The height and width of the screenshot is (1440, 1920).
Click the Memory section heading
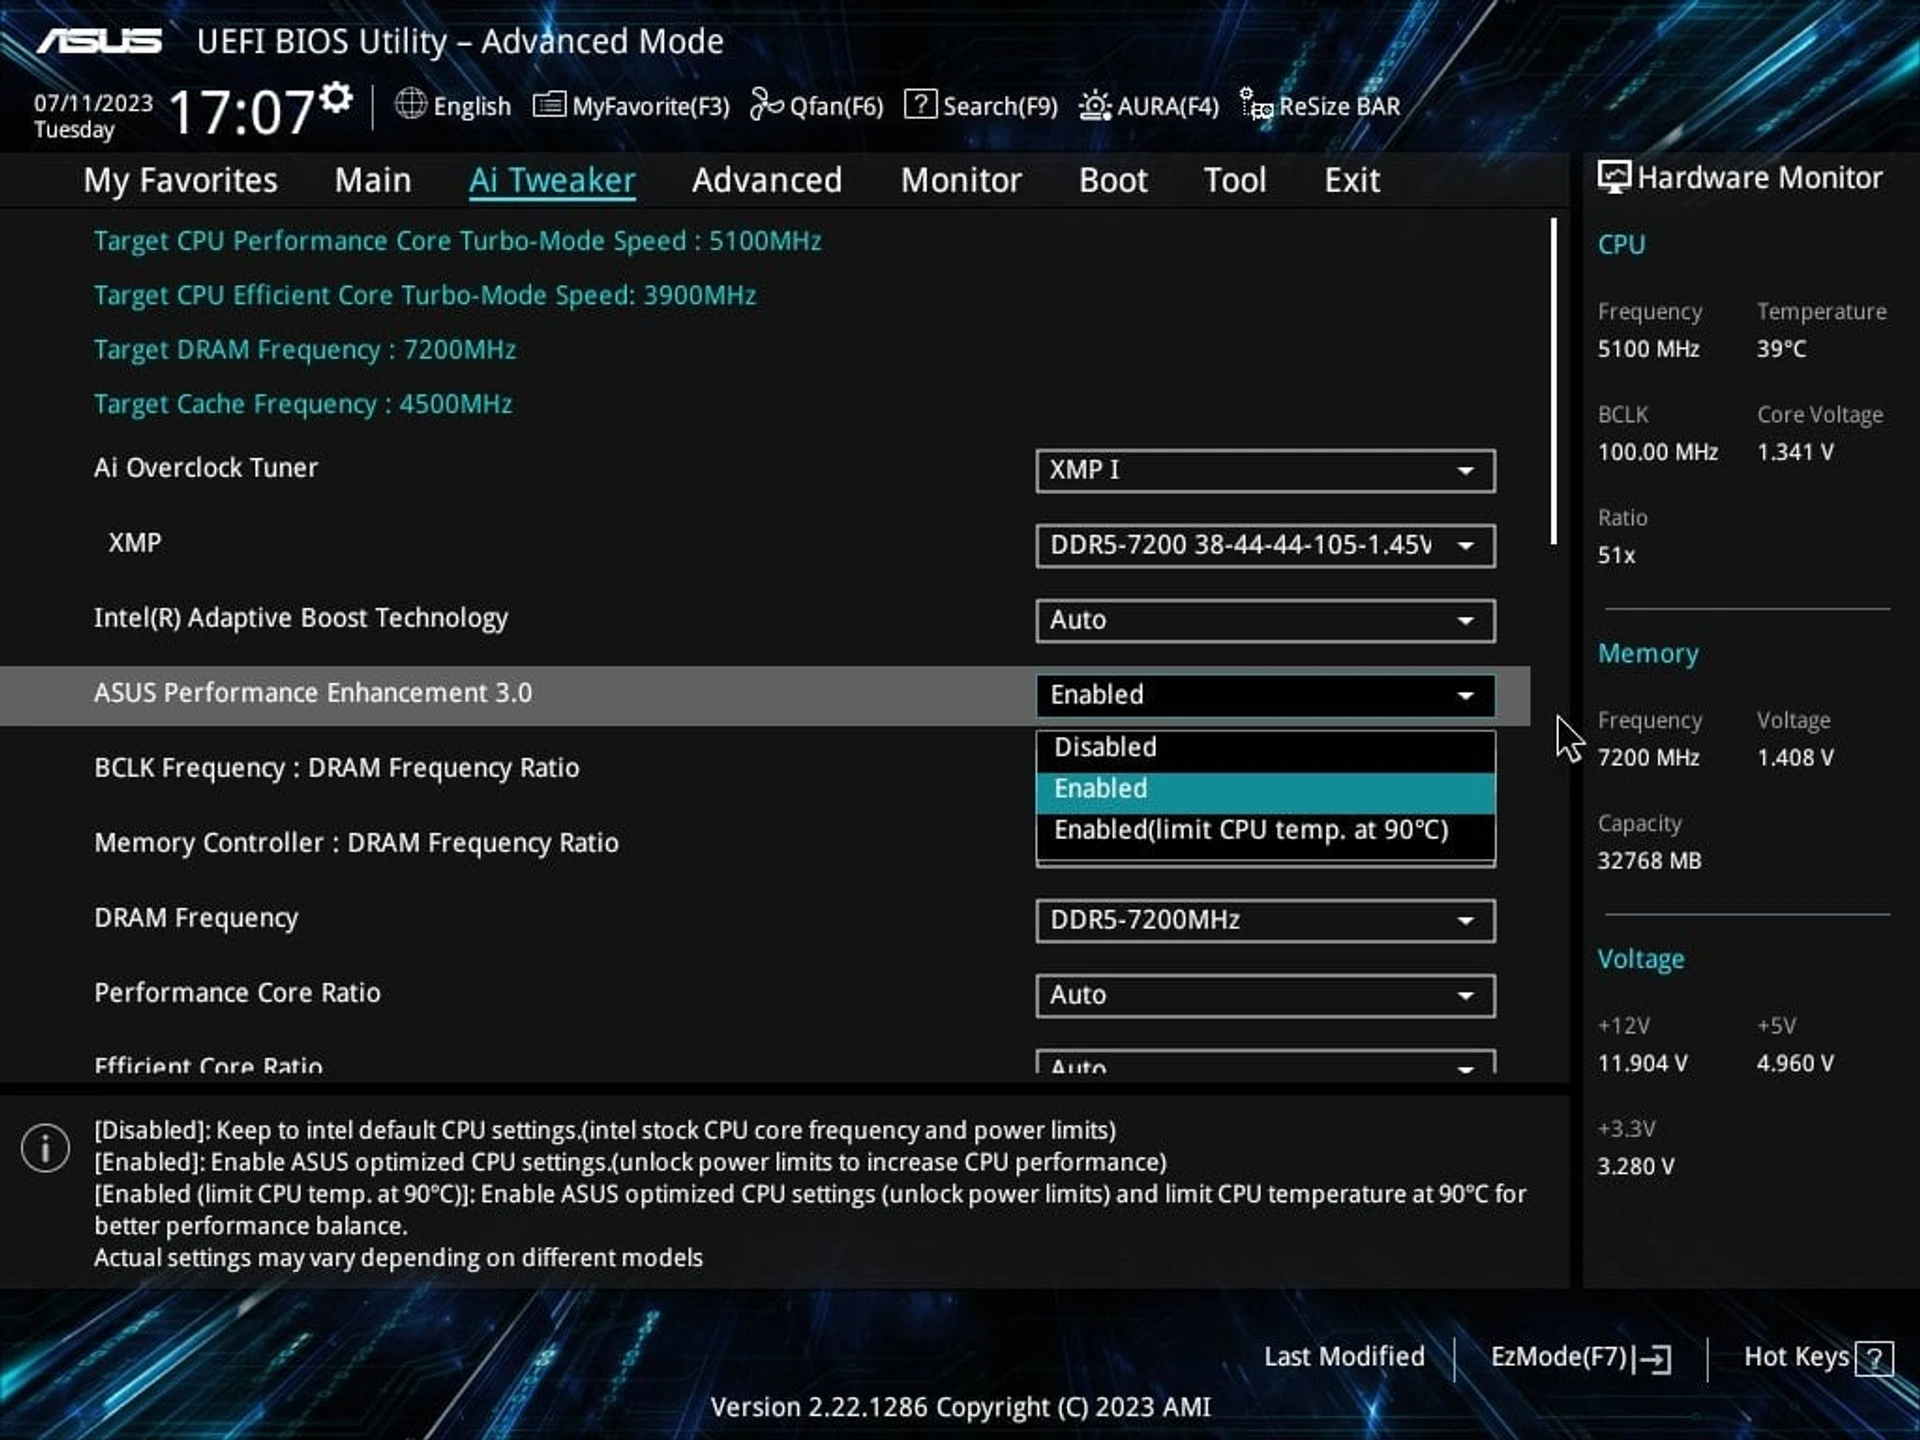click(x=1648, y=654)
